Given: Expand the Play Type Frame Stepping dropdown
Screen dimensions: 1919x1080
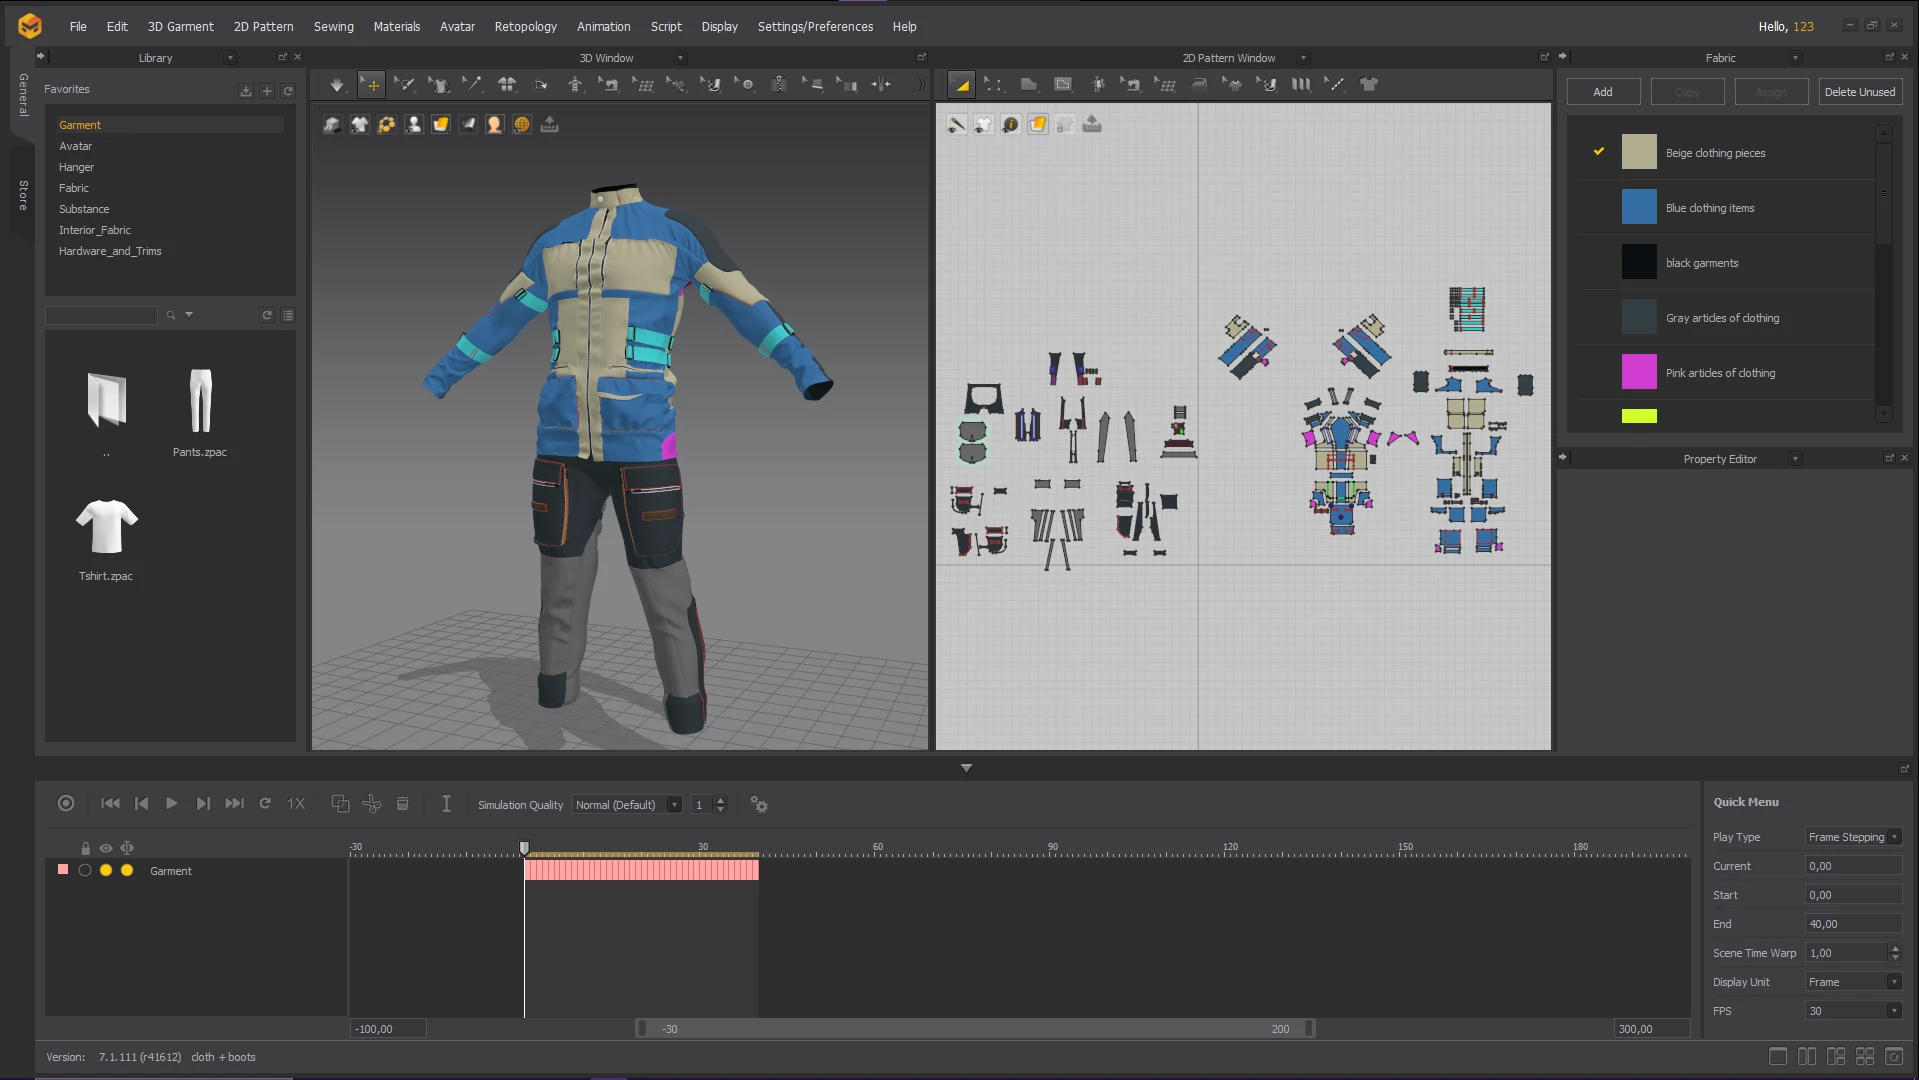Looking at the screenshot, I should pos(1853,837).
